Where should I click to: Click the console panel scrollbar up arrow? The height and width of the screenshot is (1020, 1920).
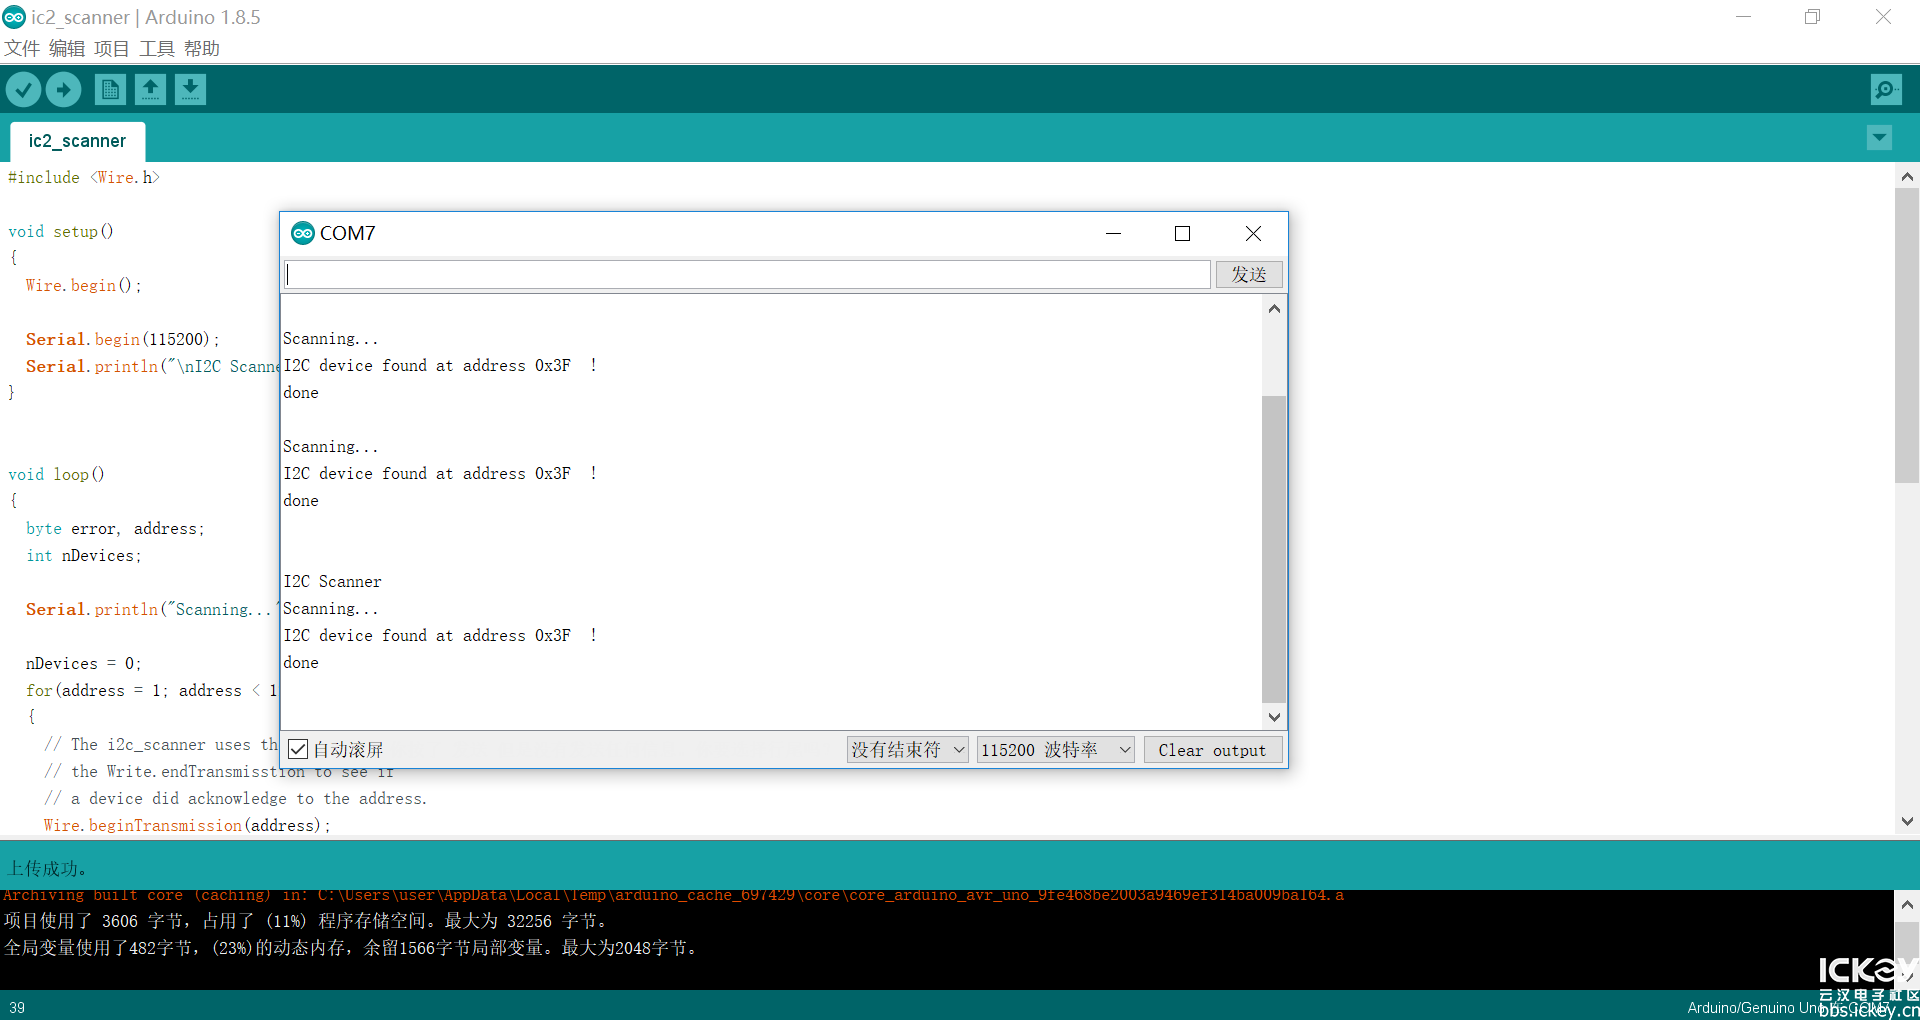pyautogui.click(x=1907, y=904)
